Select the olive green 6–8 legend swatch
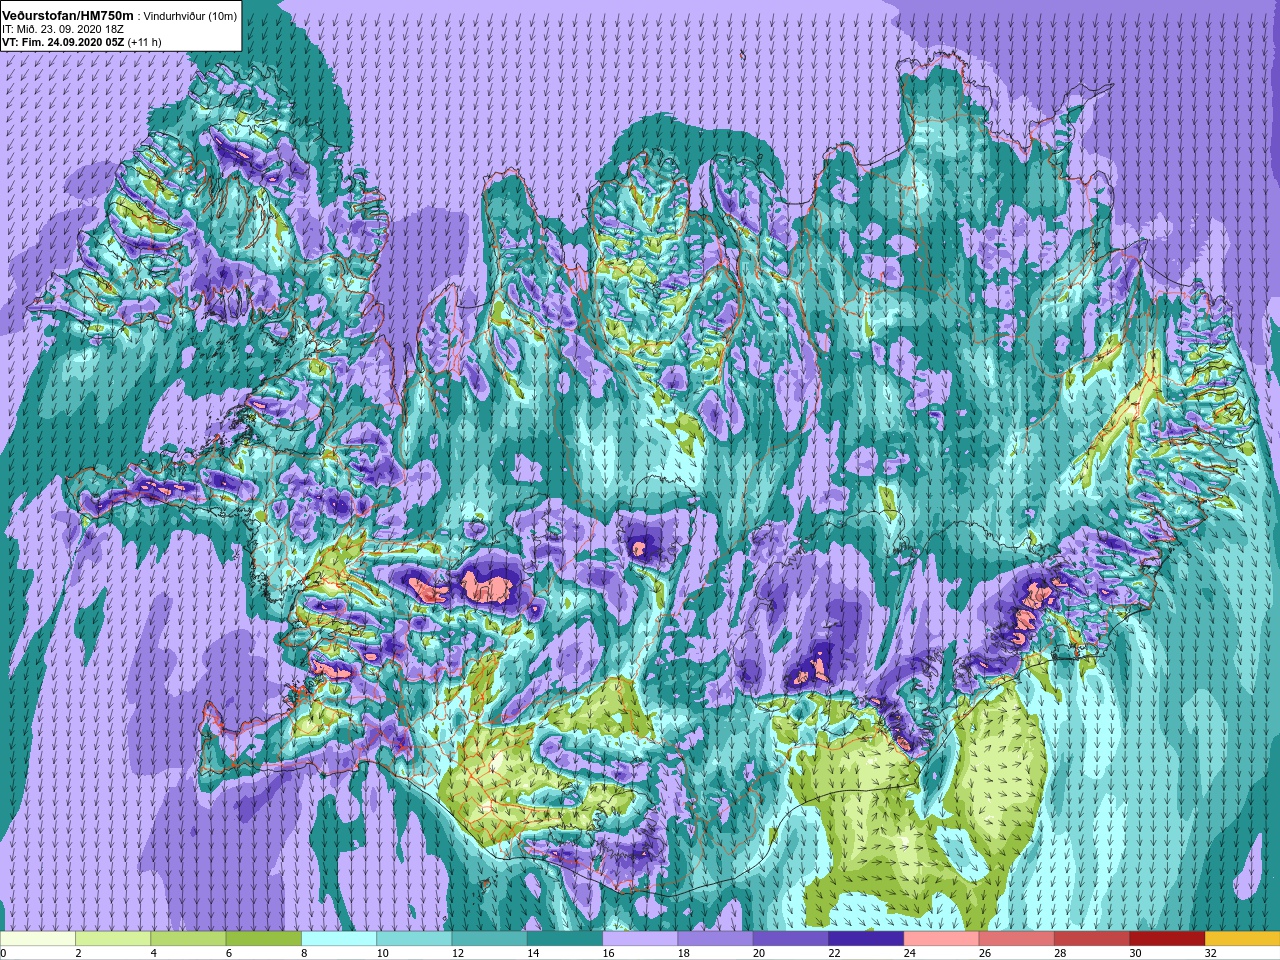1280x960 pixels. [264, 939]
